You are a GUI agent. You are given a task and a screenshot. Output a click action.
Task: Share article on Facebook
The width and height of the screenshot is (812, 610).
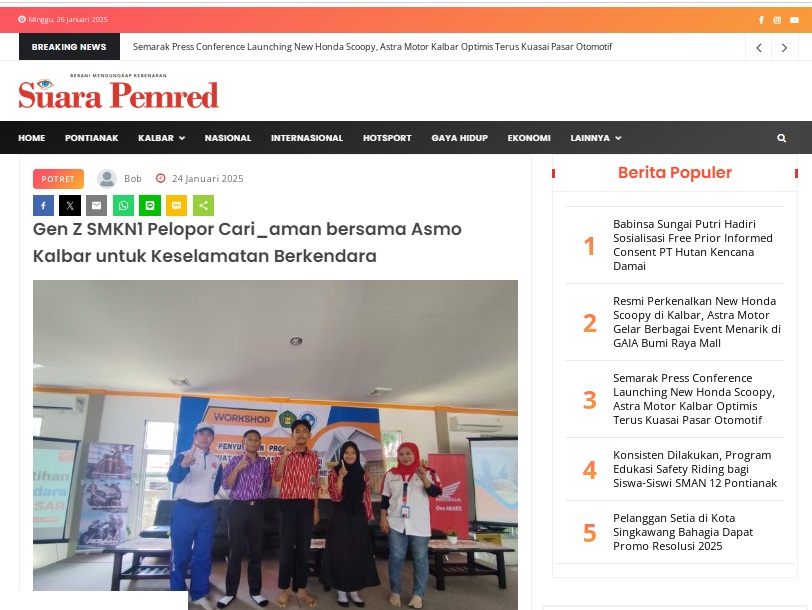point(44,206)
